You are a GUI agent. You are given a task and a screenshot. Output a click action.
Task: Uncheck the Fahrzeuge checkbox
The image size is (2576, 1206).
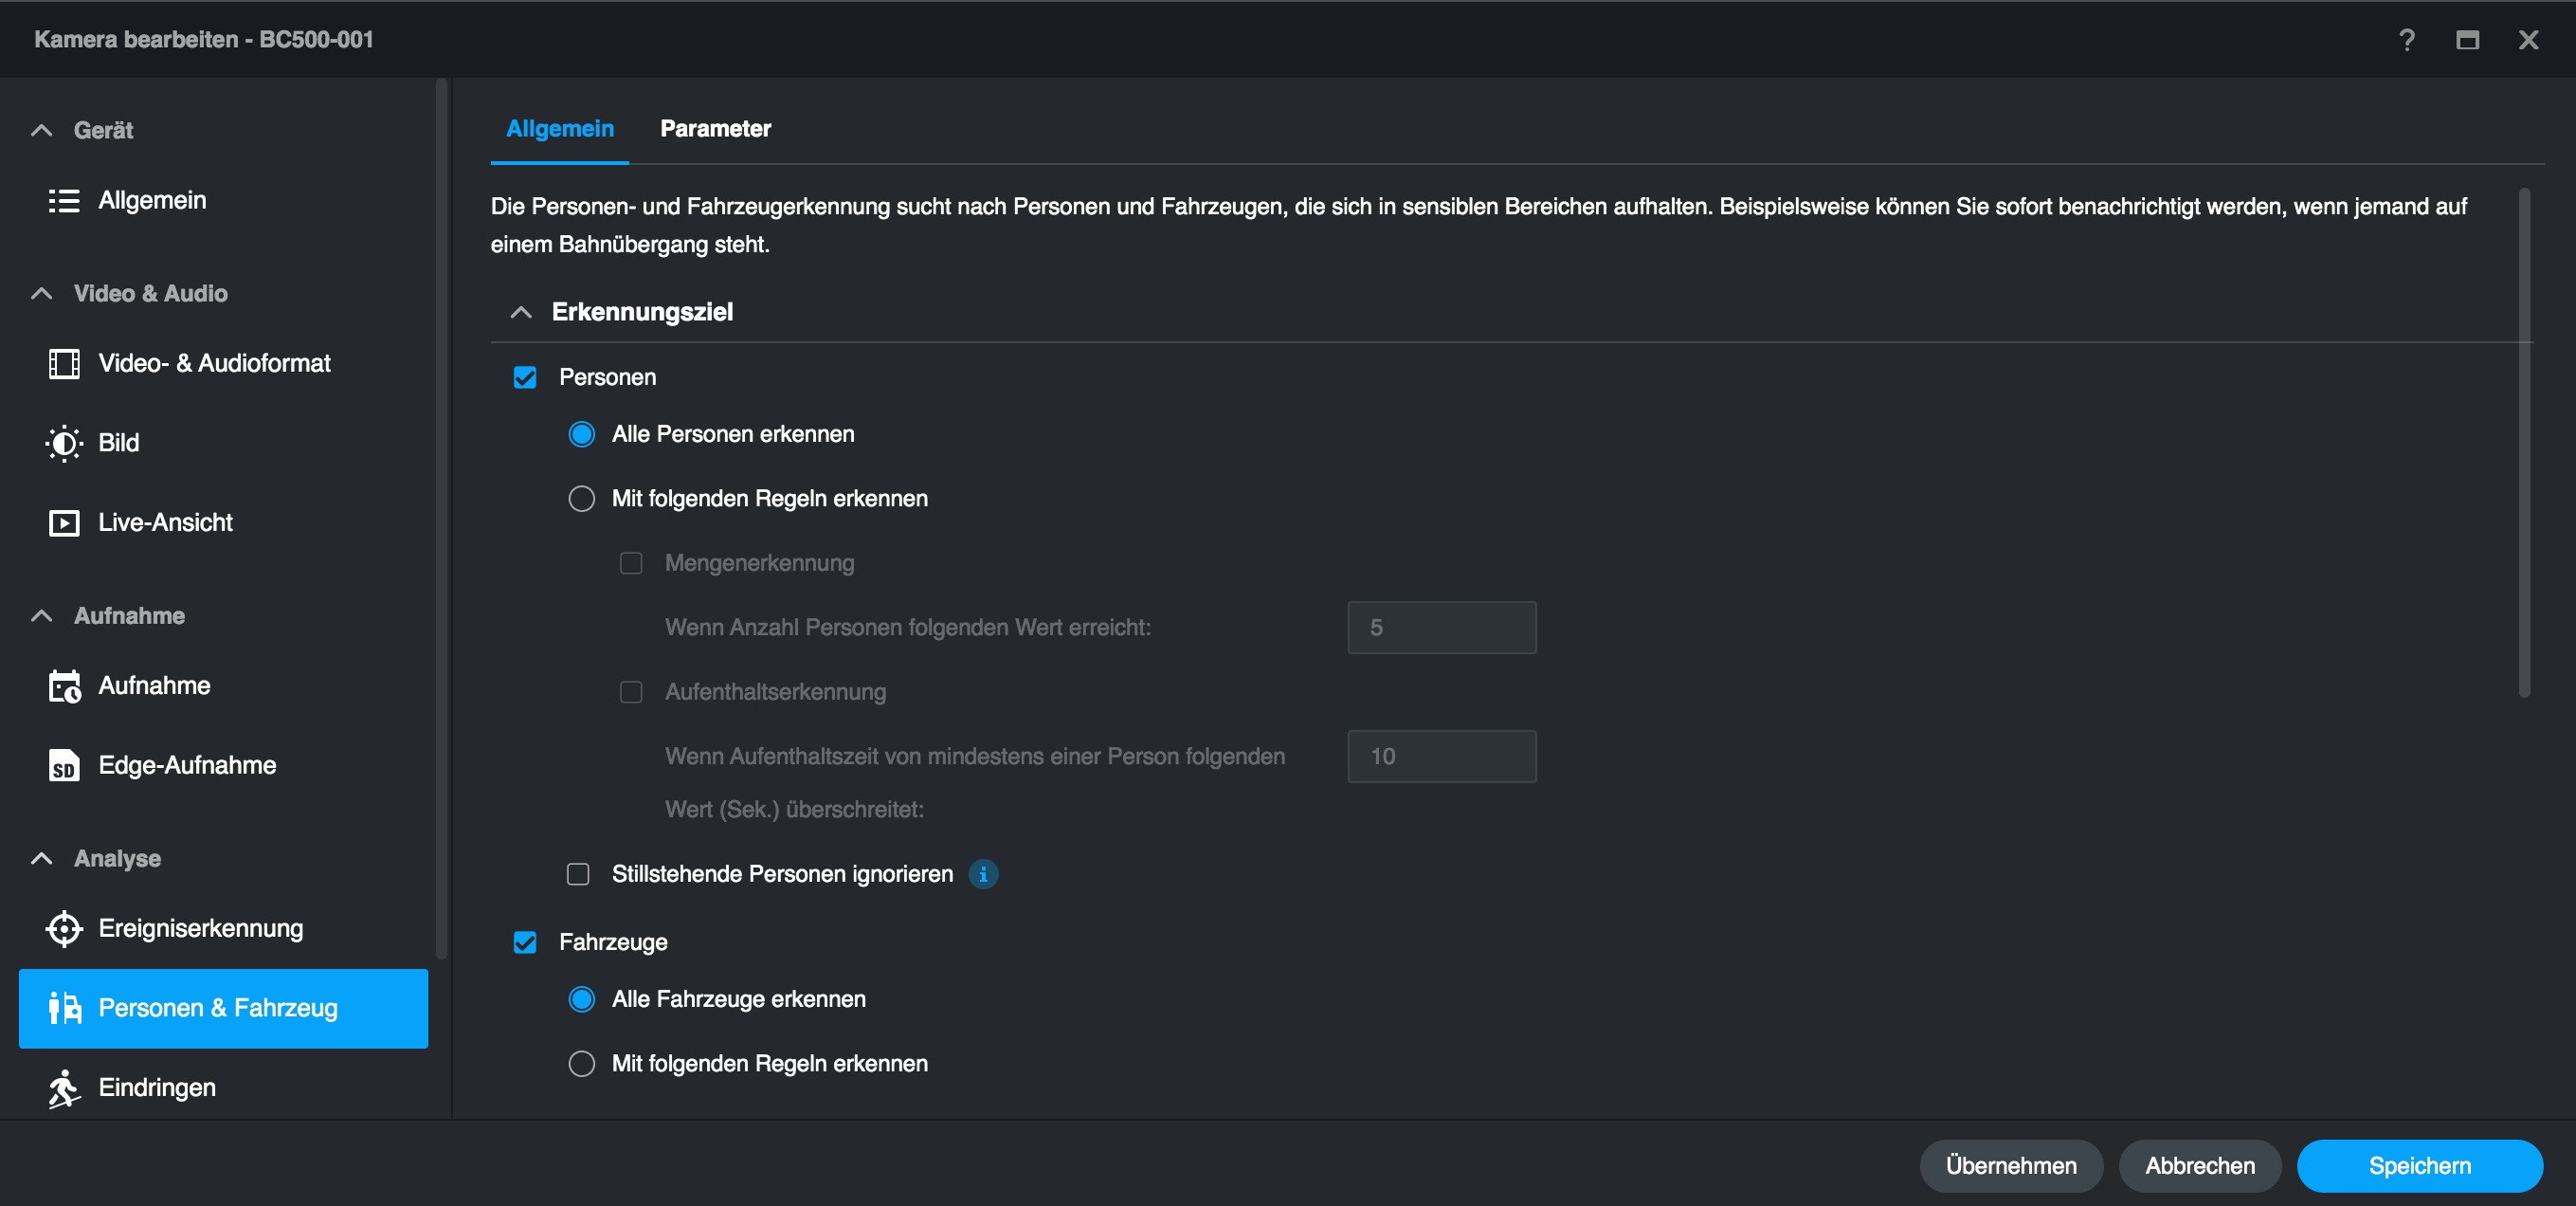[x=525, y=943]
